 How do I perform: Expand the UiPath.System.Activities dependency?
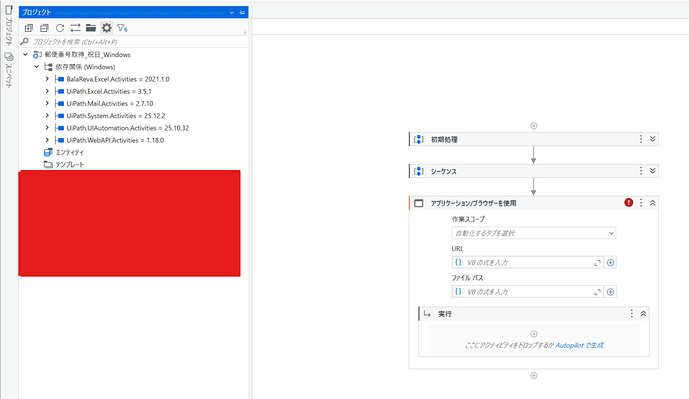47,116
